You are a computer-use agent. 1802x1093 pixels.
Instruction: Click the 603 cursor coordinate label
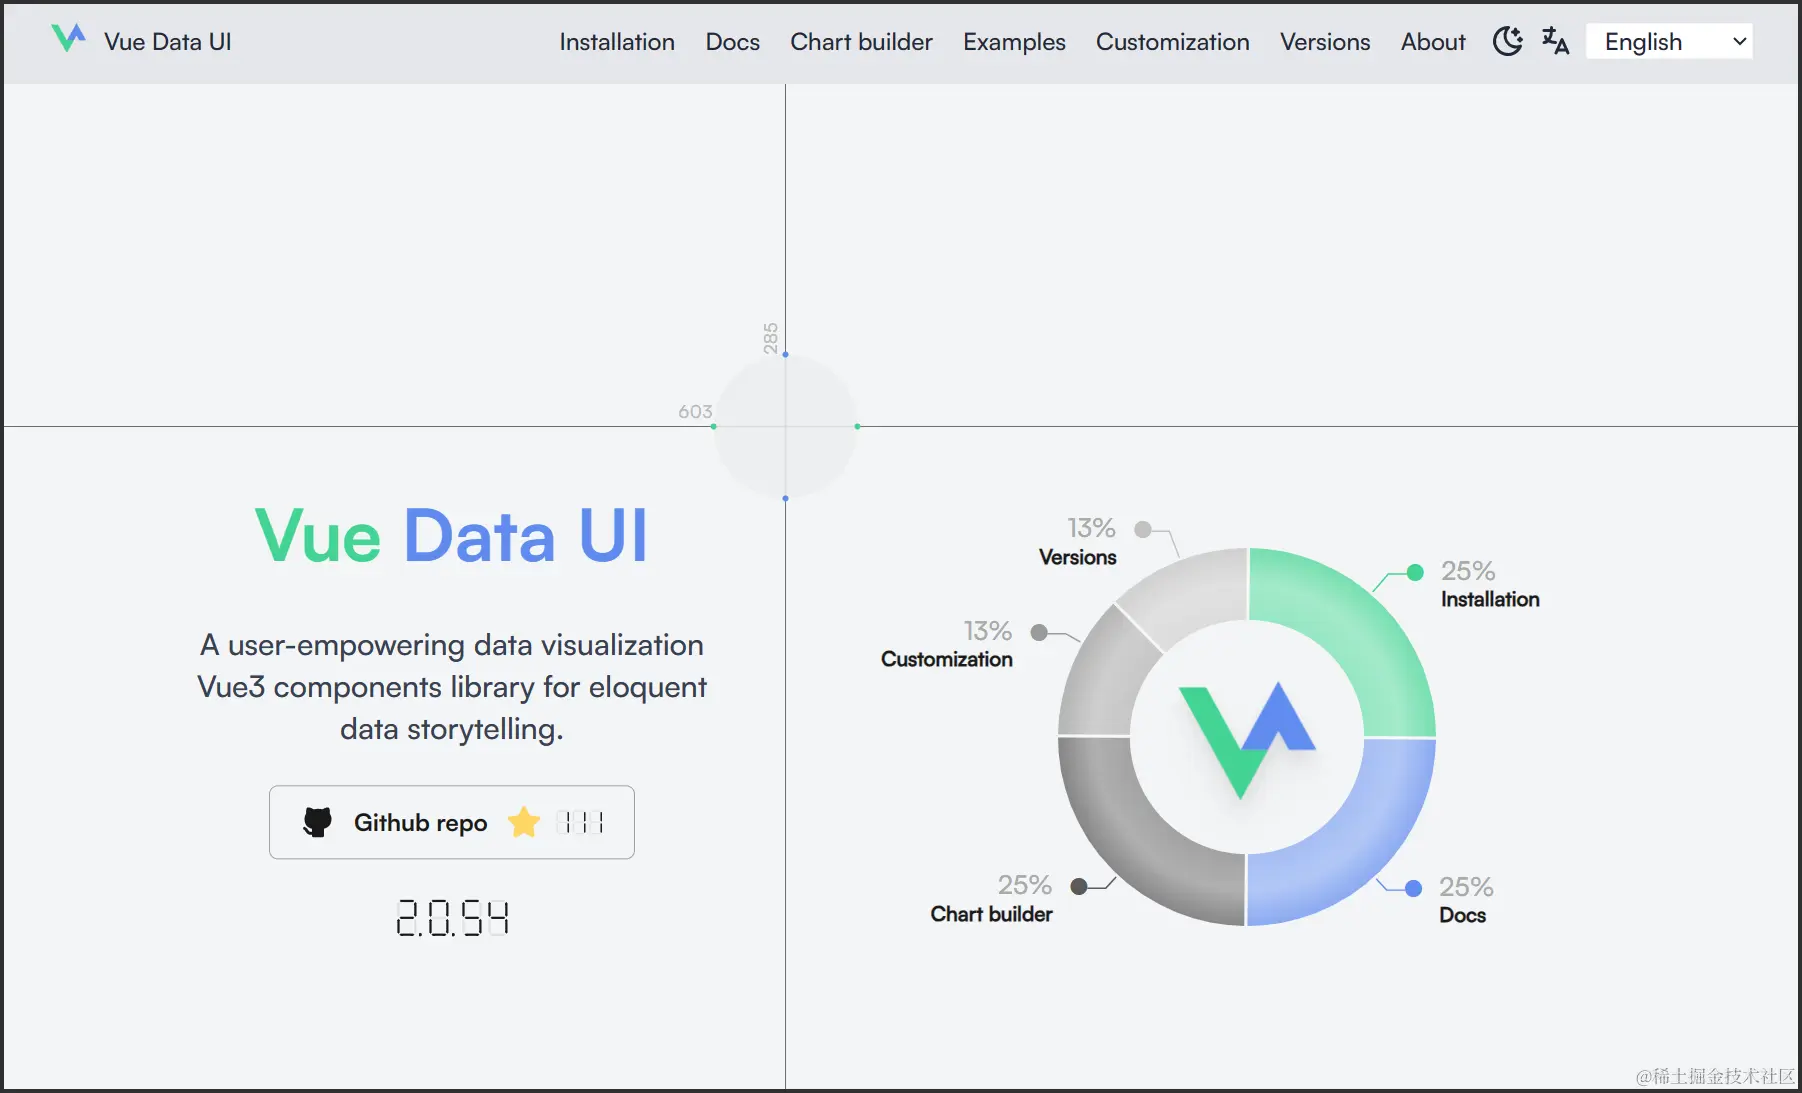click(x=695, y=412)
